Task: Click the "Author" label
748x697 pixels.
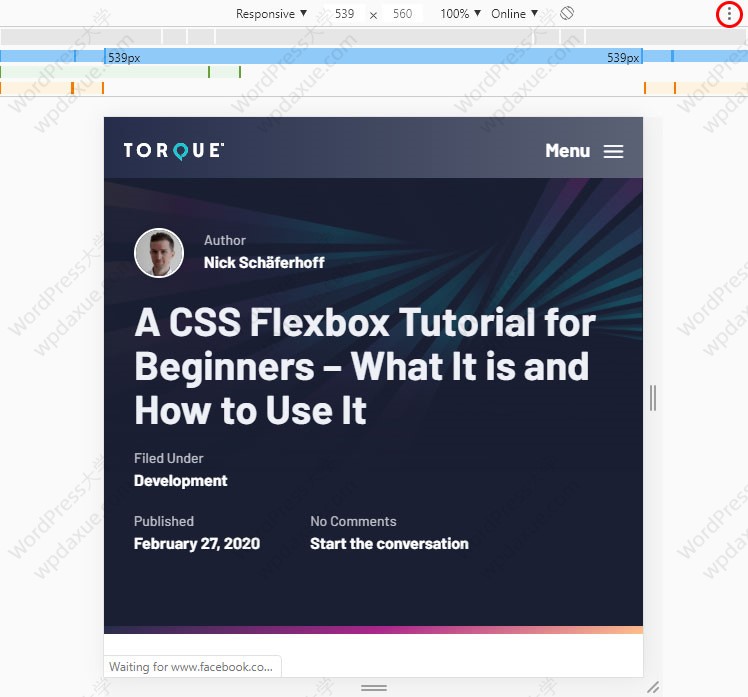Action: [225, 240]
